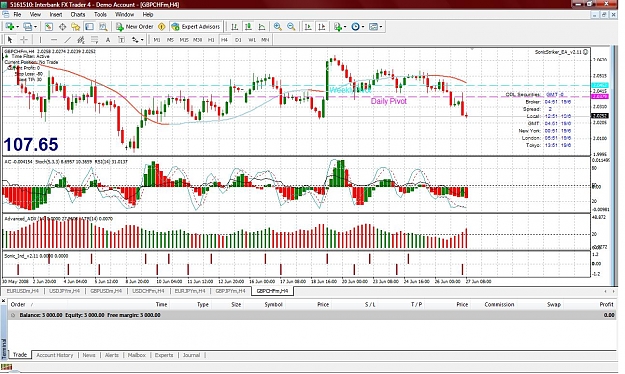Sort by the Profit column header
Viewport: 625px width, 374px height.
click(606, 304)
